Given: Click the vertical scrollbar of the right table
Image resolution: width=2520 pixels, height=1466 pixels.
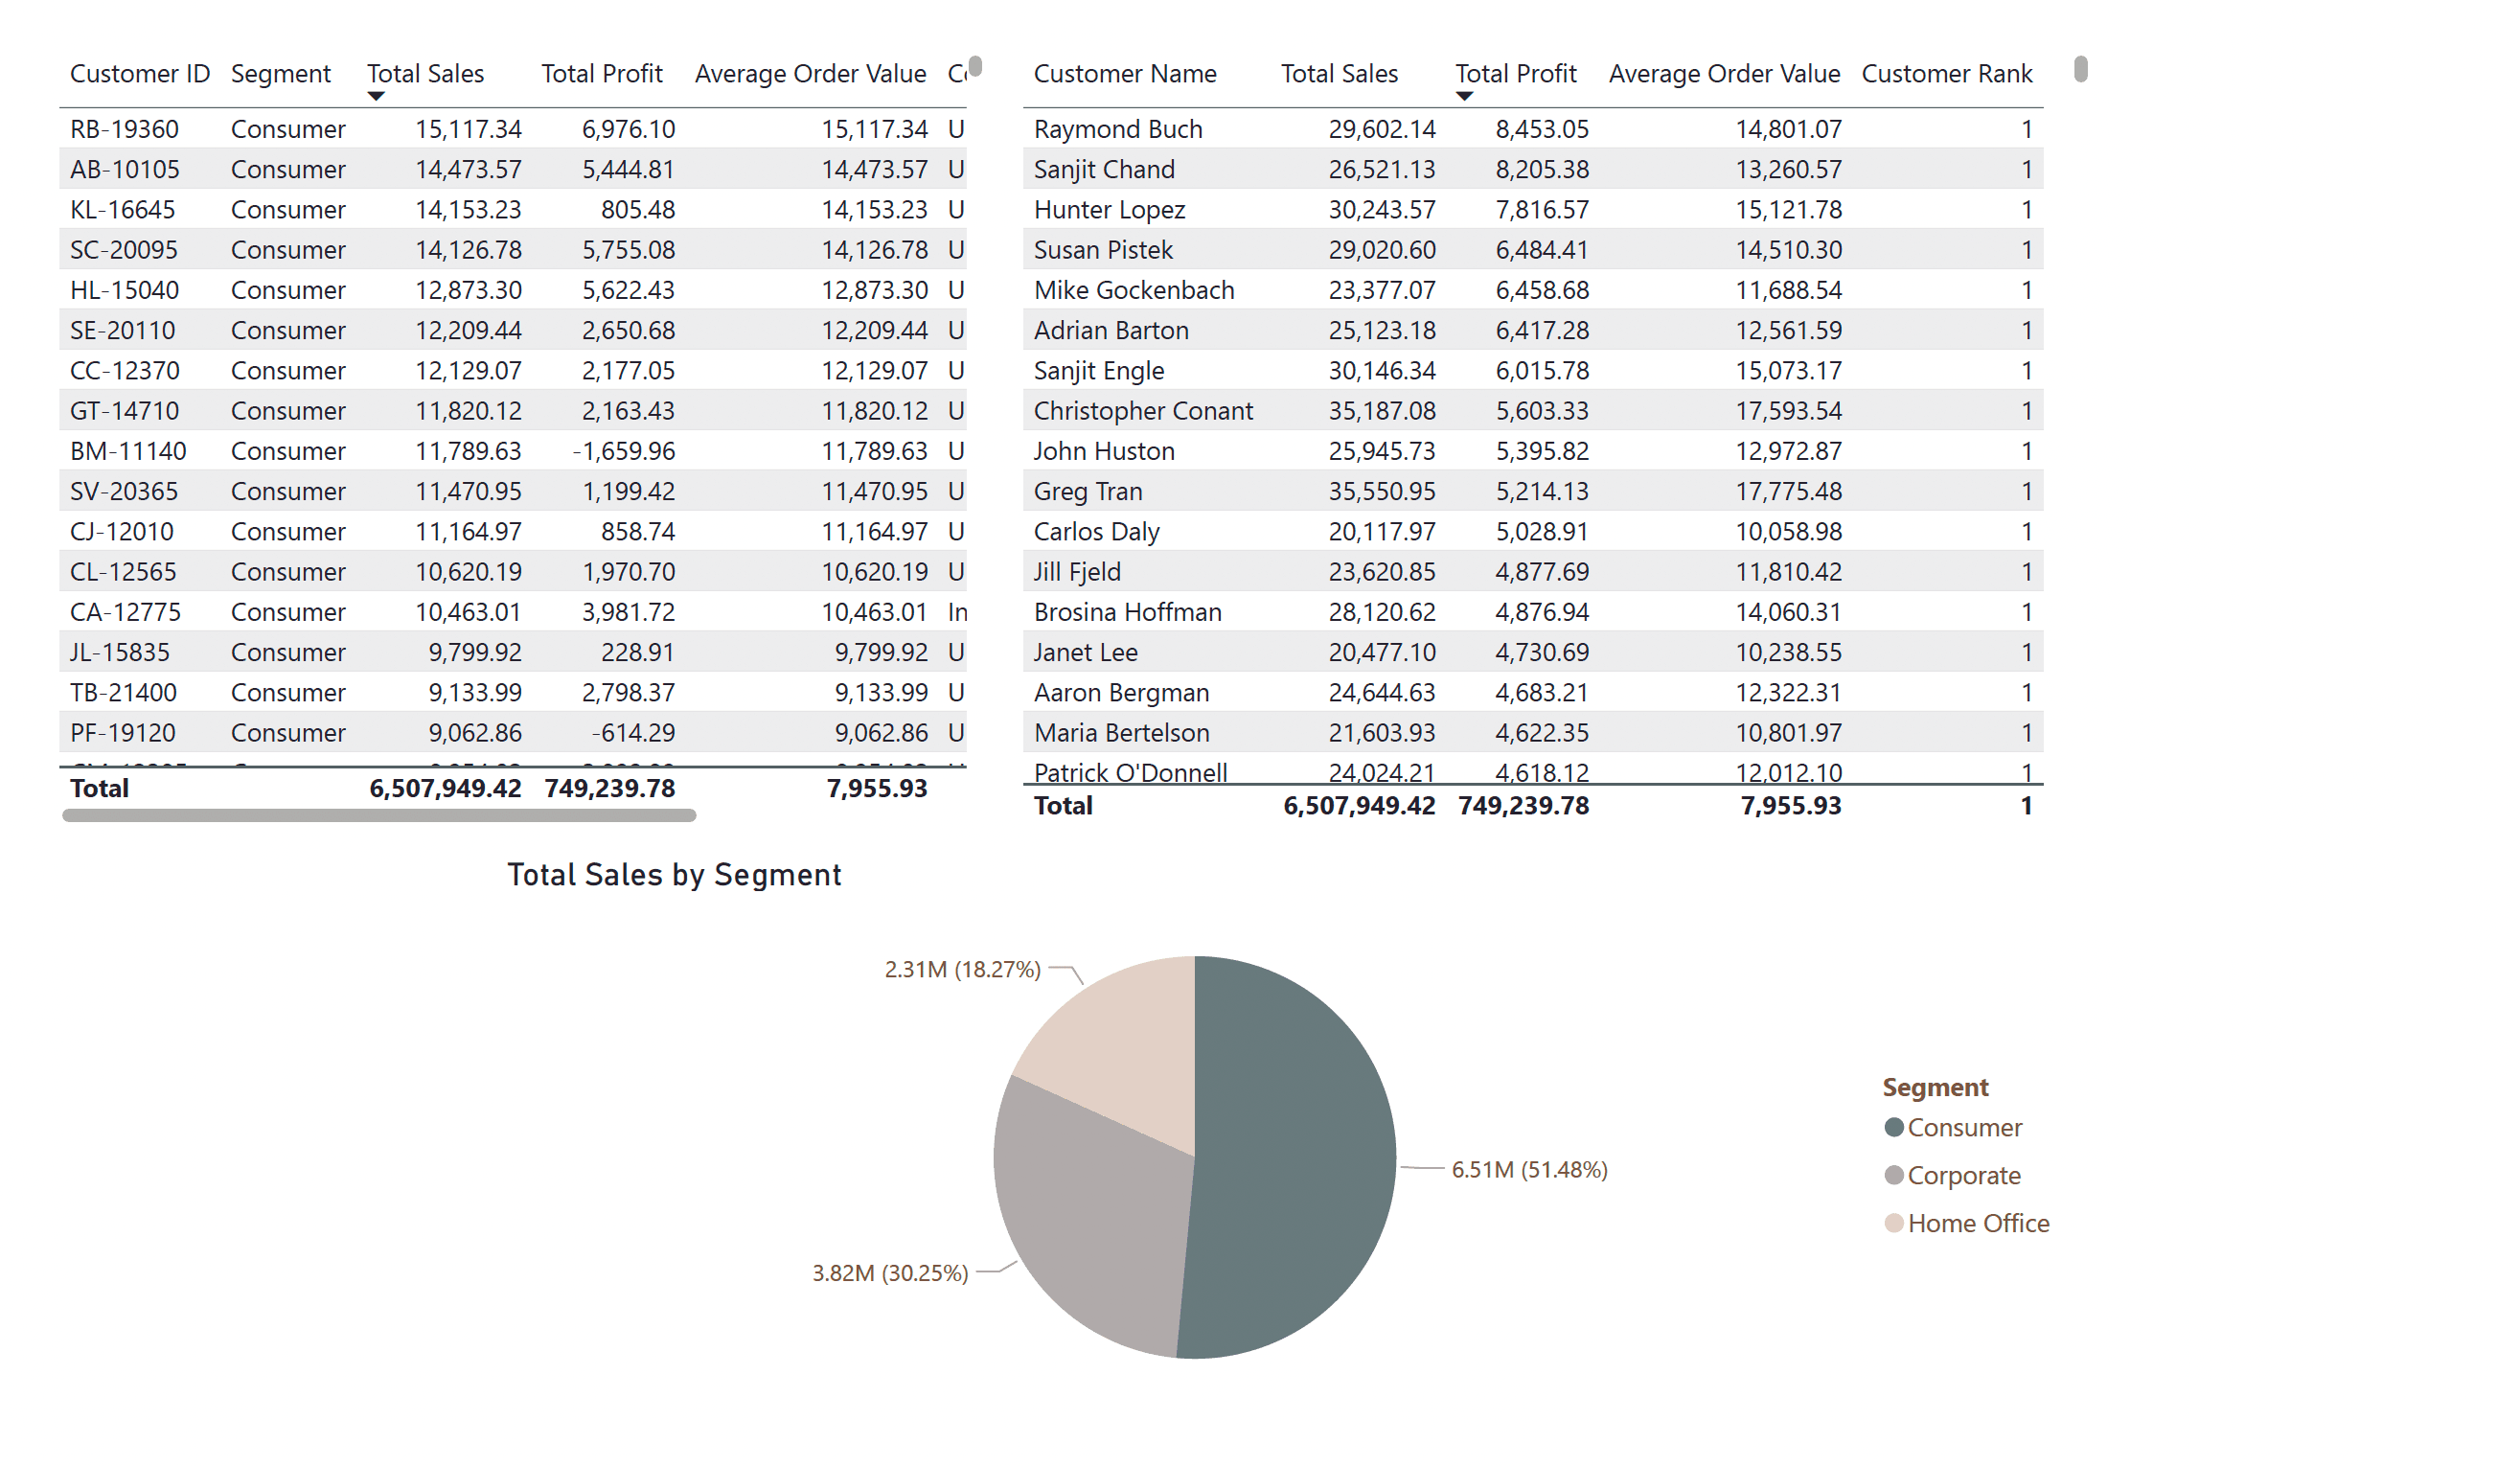Looking at the screenshot, I should point(2082,68).
